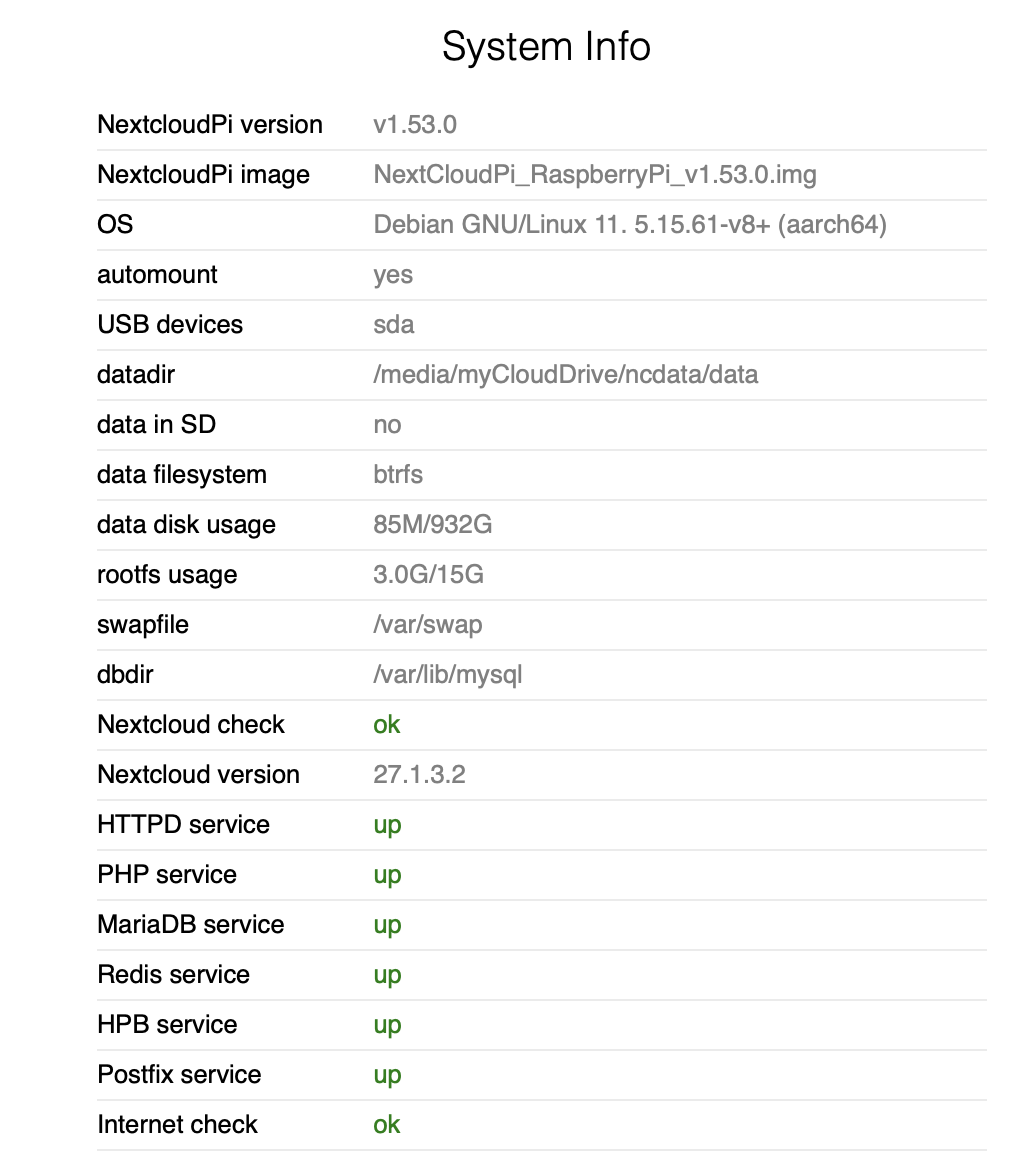1030x1156 pixels.
Task: Click the datadir path /media/myCloudDrive/ncdata/data
Action: point(566,375)
